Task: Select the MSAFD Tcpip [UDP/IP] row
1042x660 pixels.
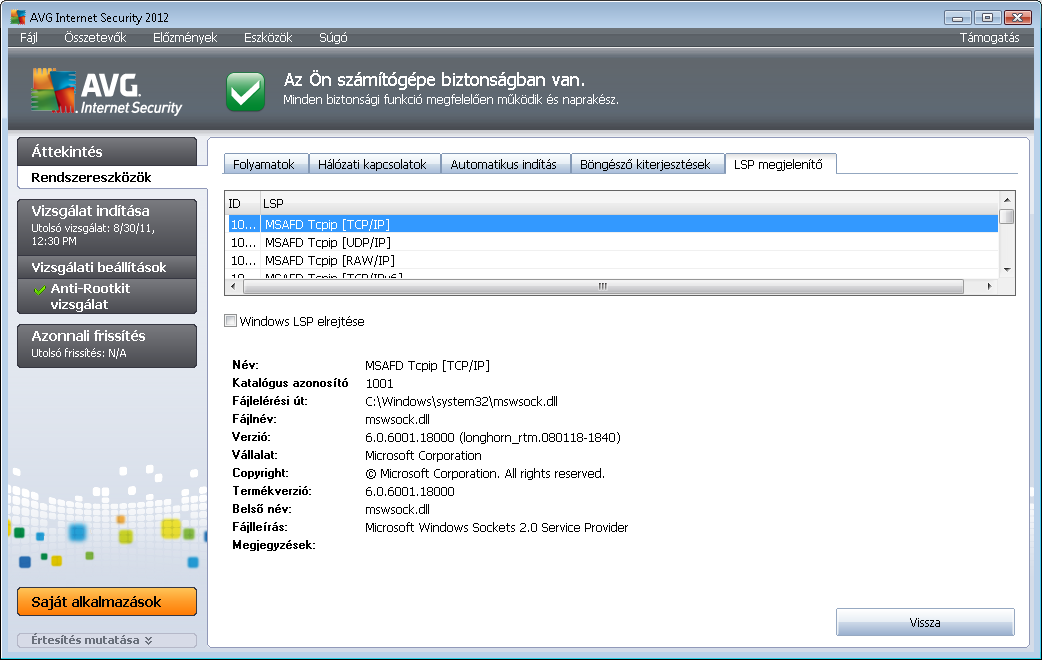Action: click(613, 243)
